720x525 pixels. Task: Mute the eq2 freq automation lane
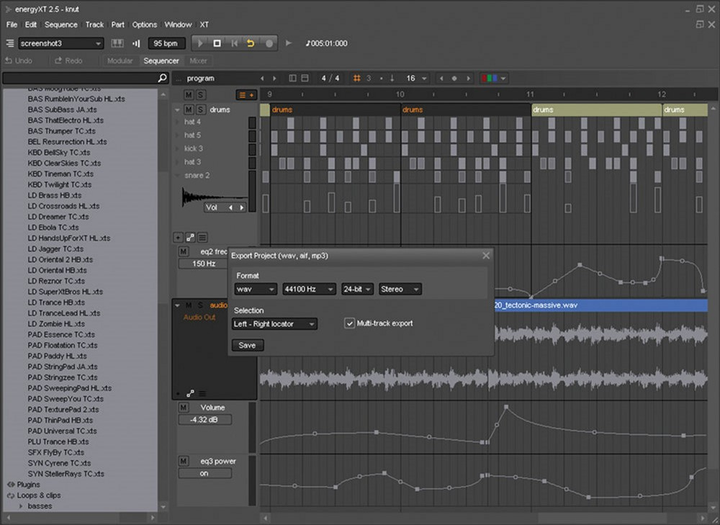[x=183, y=252]
